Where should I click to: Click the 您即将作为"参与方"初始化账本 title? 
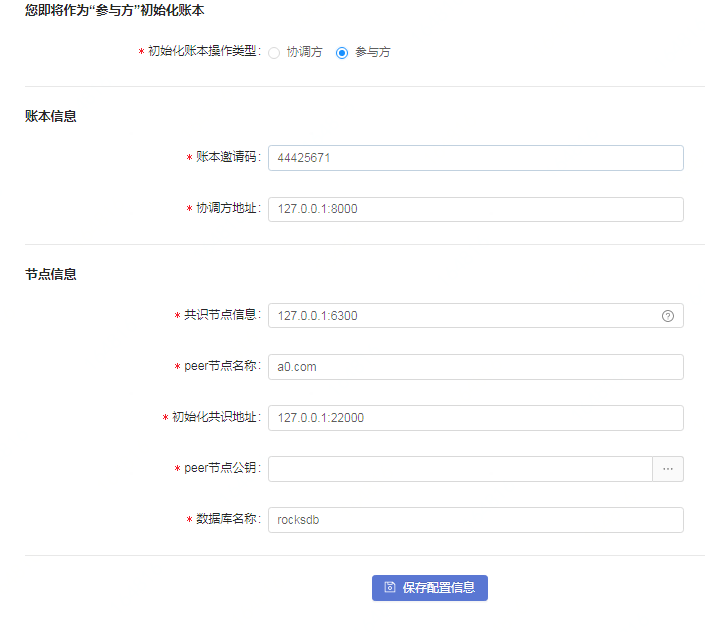[115, 10]
